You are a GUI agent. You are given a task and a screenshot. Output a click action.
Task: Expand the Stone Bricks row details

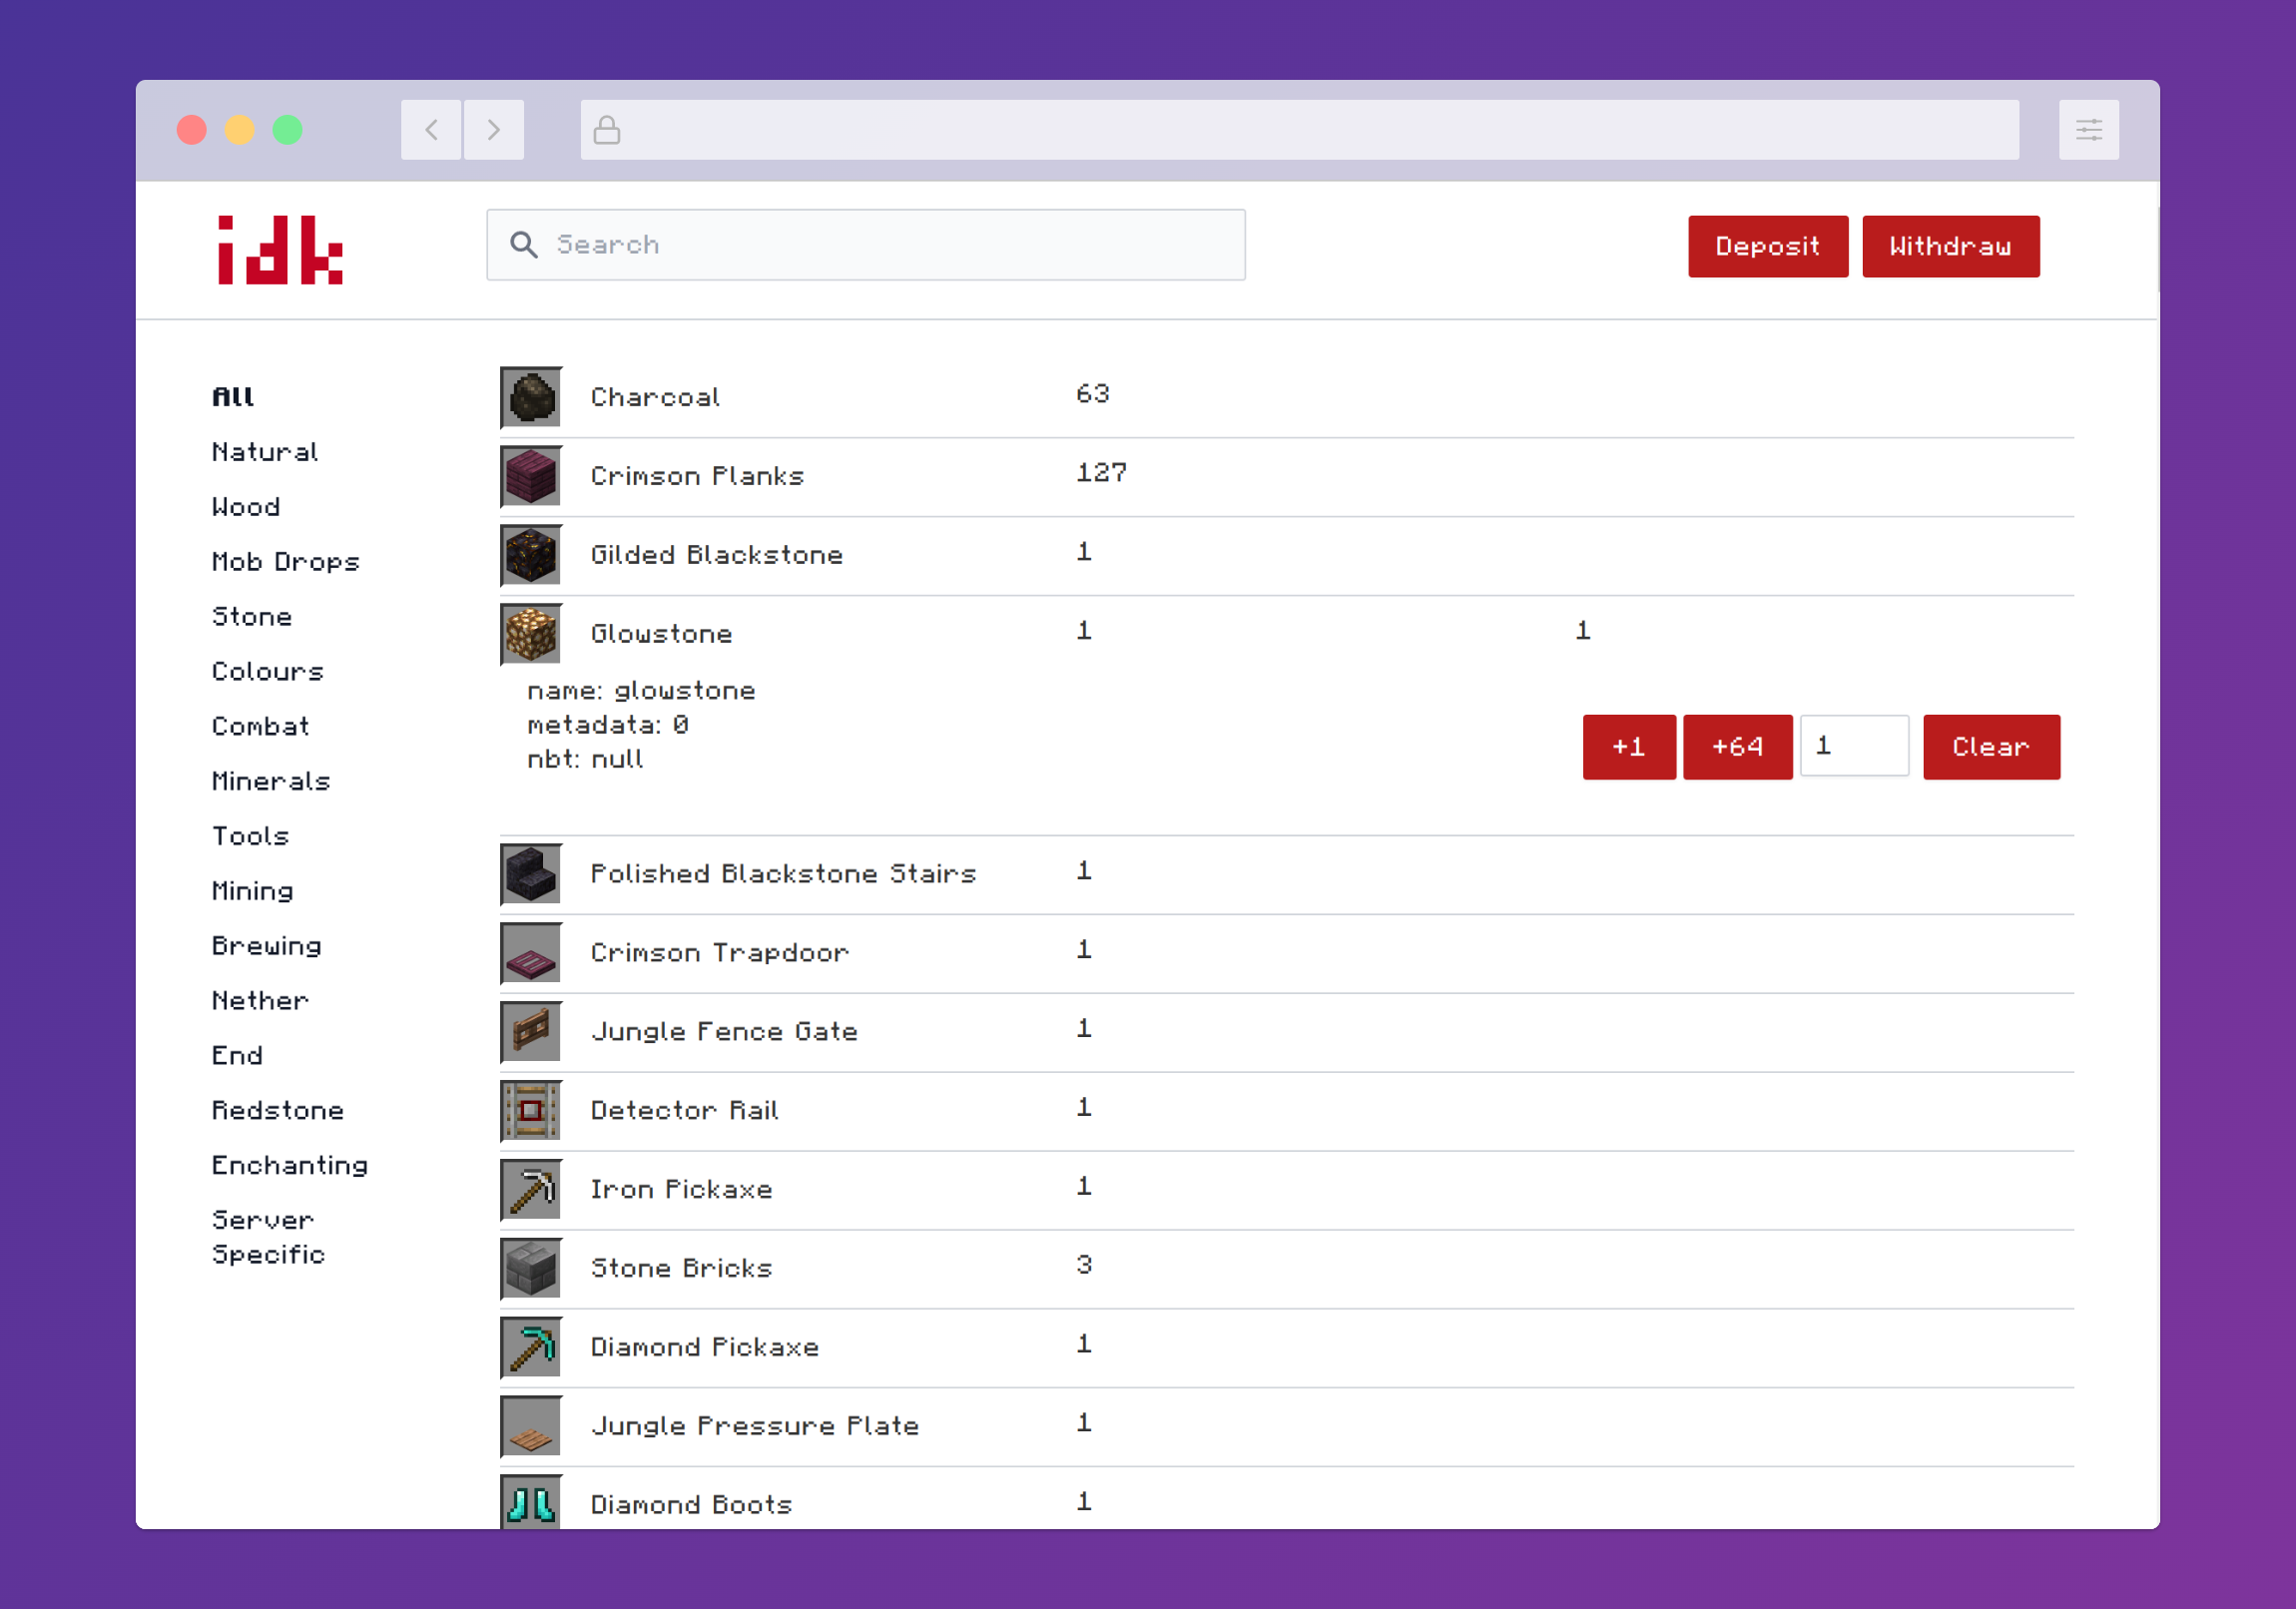[681, 1268]
